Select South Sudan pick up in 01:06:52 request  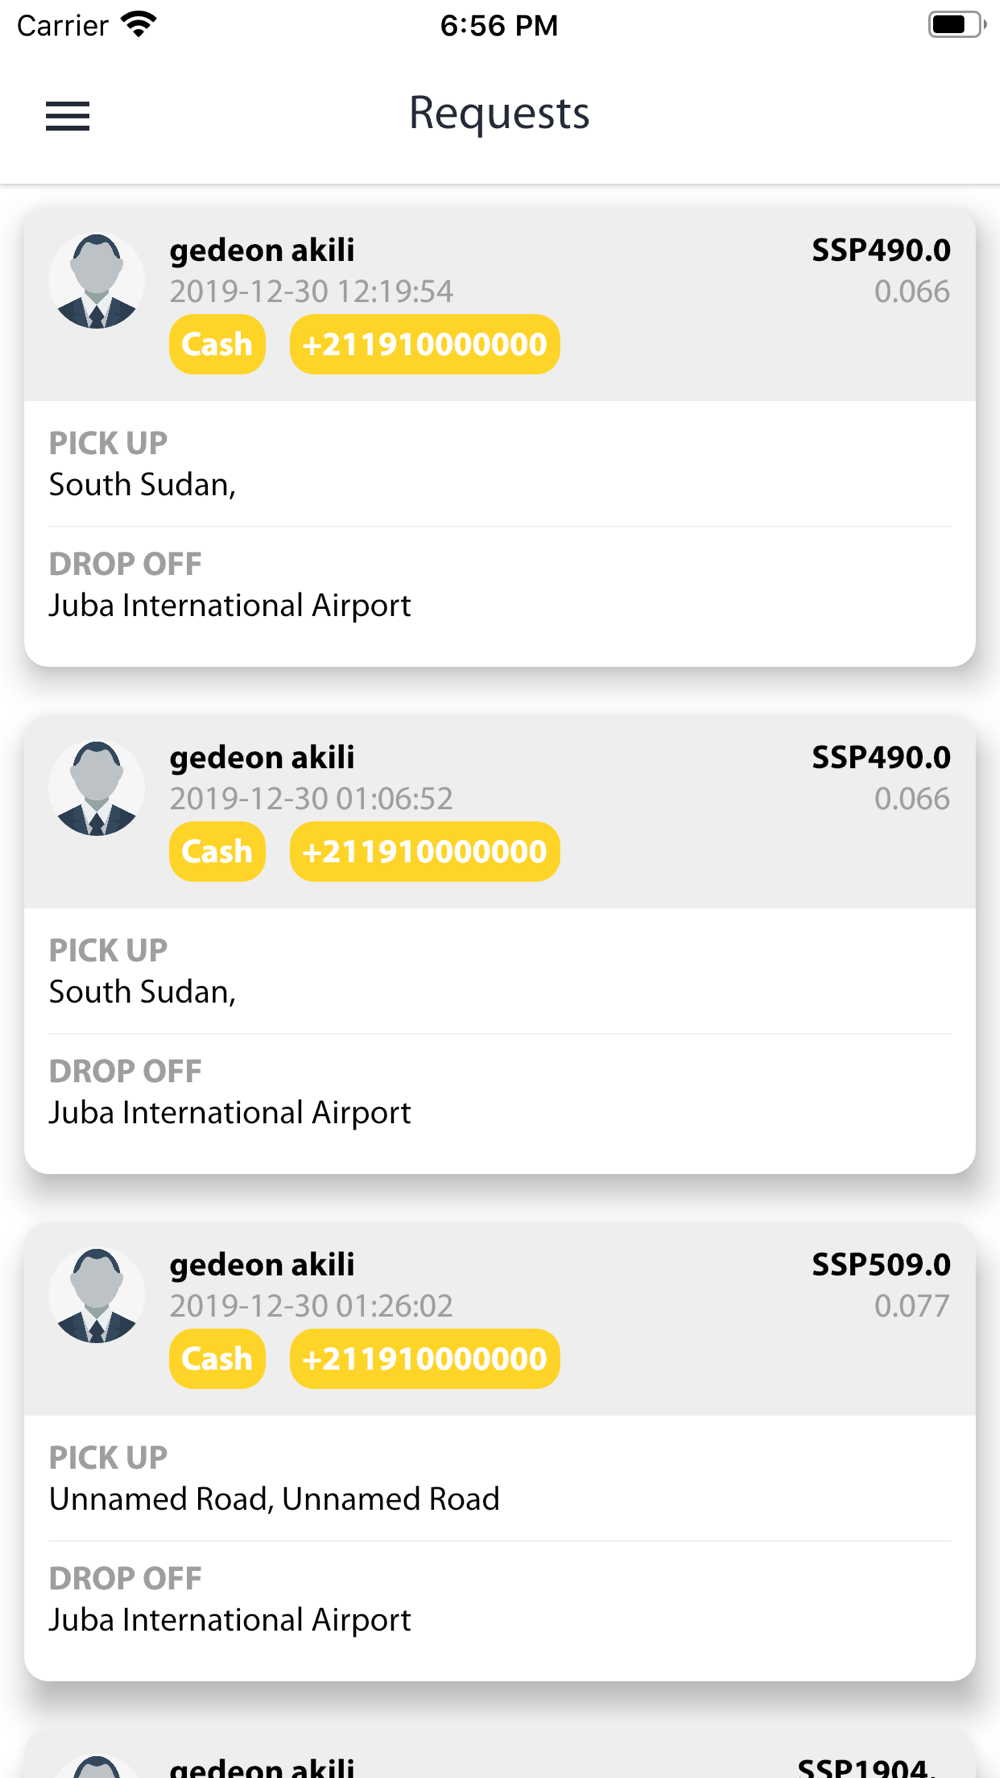tap(142, 991)
